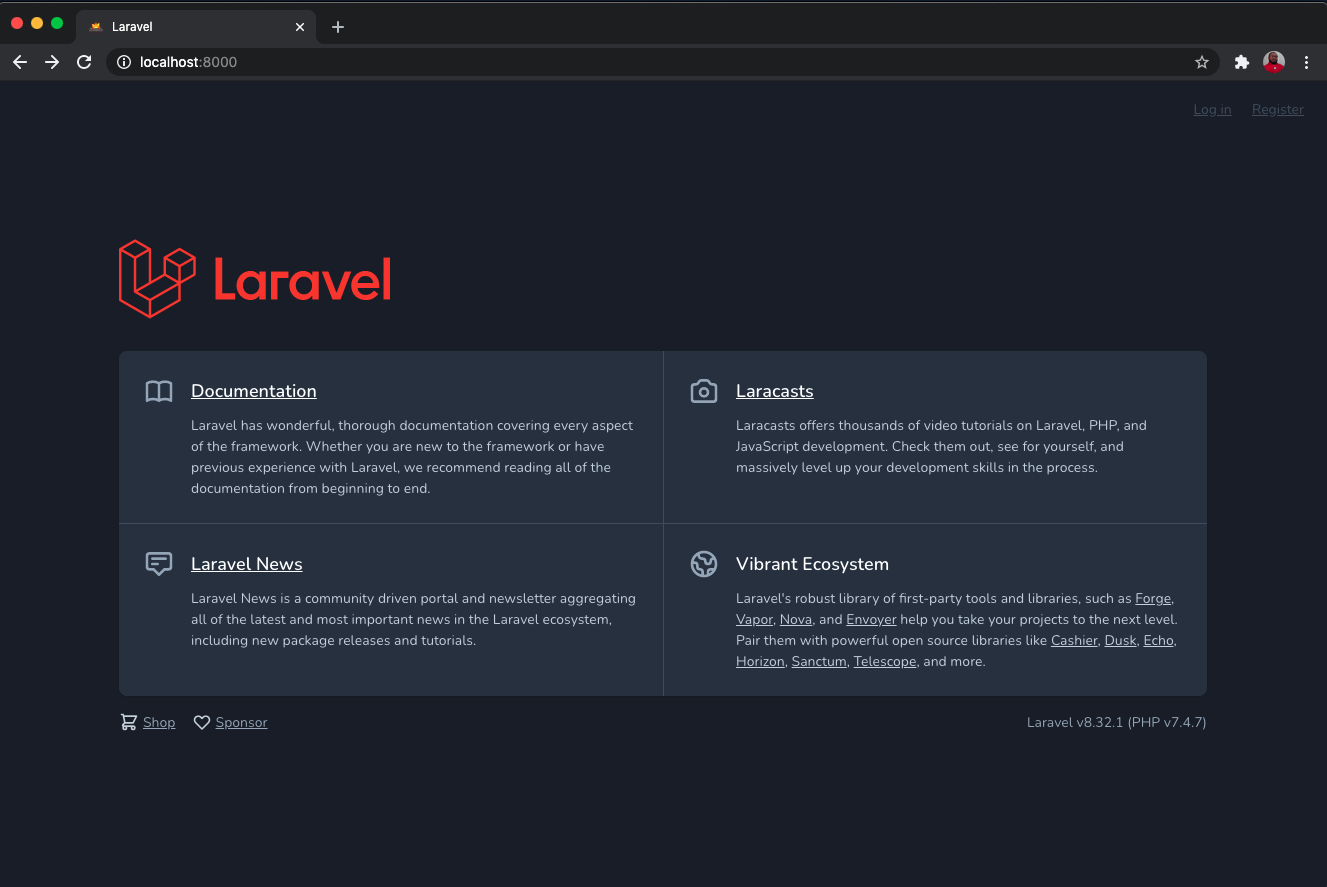Close the Laravel tab
Viewport: 1327px width, 887px height.
(300, 27)
